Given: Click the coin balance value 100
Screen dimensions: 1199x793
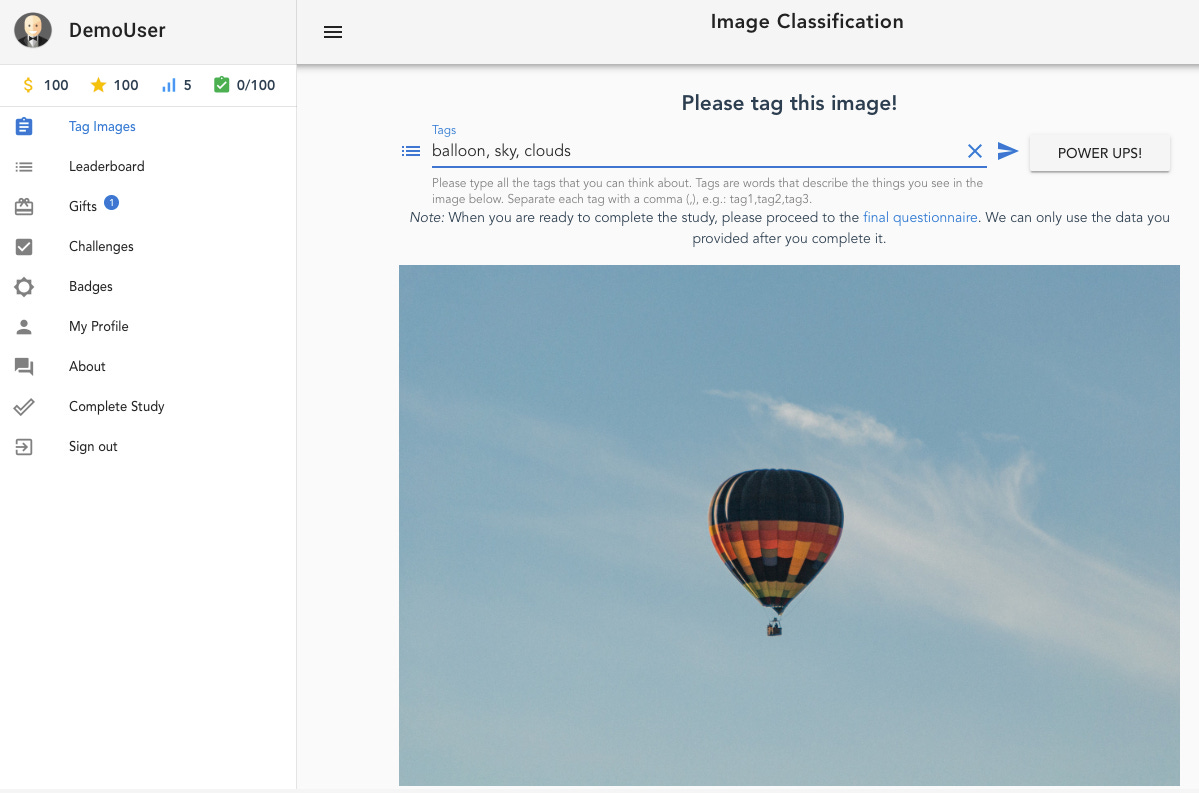Looking at the screenshot, I should (x=56, y=85).
